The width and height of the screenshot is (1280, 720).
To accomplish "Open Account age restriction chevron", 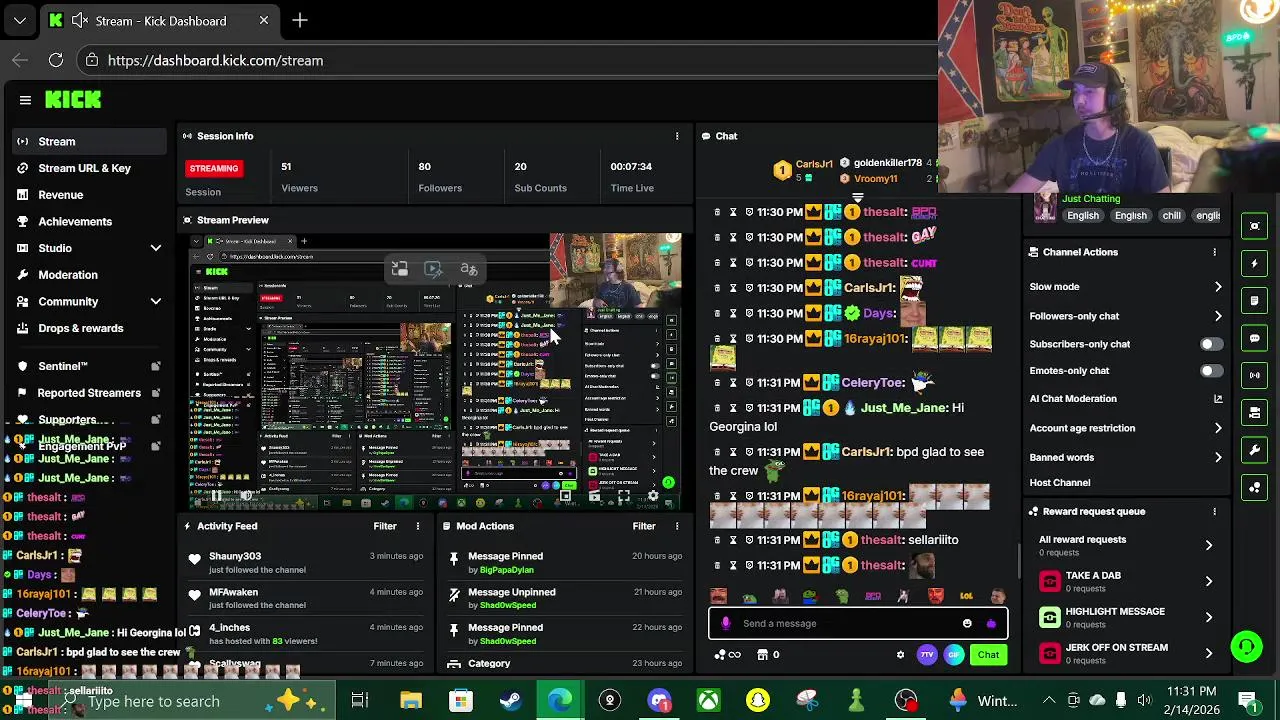I will tap(1217, 428).
